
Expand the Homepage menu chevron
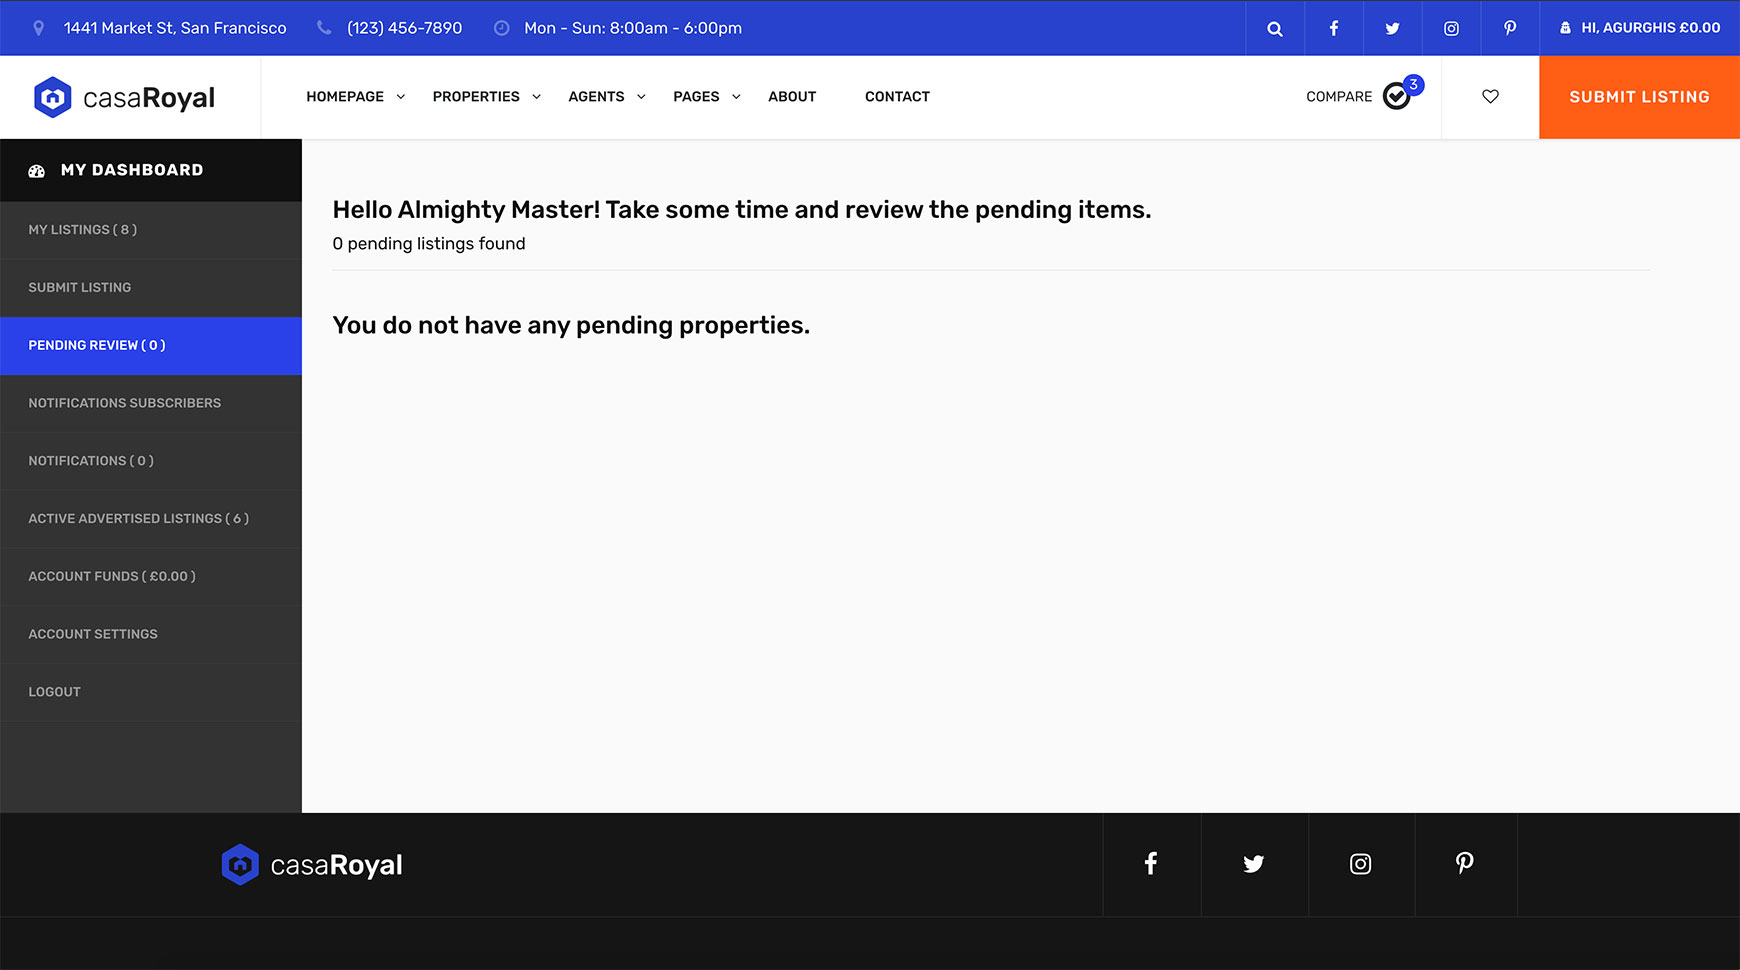coord(401,97)
